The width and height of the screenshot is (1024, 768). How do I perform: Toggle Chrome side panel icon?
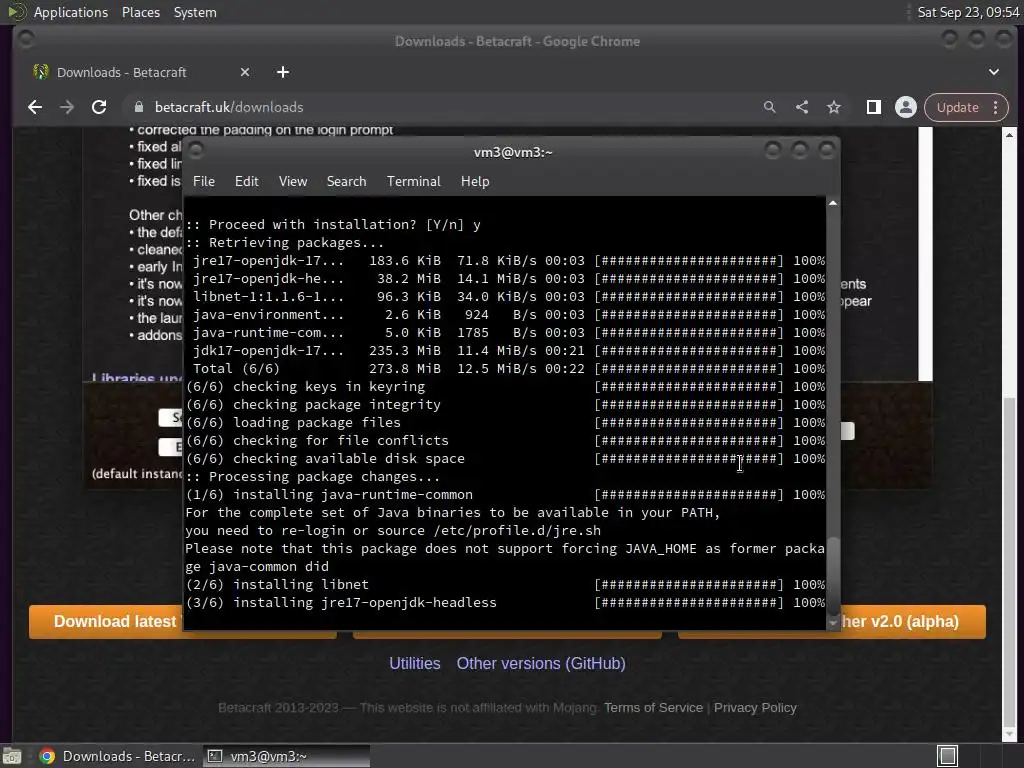pyautogui.click(x=873, y=107)
